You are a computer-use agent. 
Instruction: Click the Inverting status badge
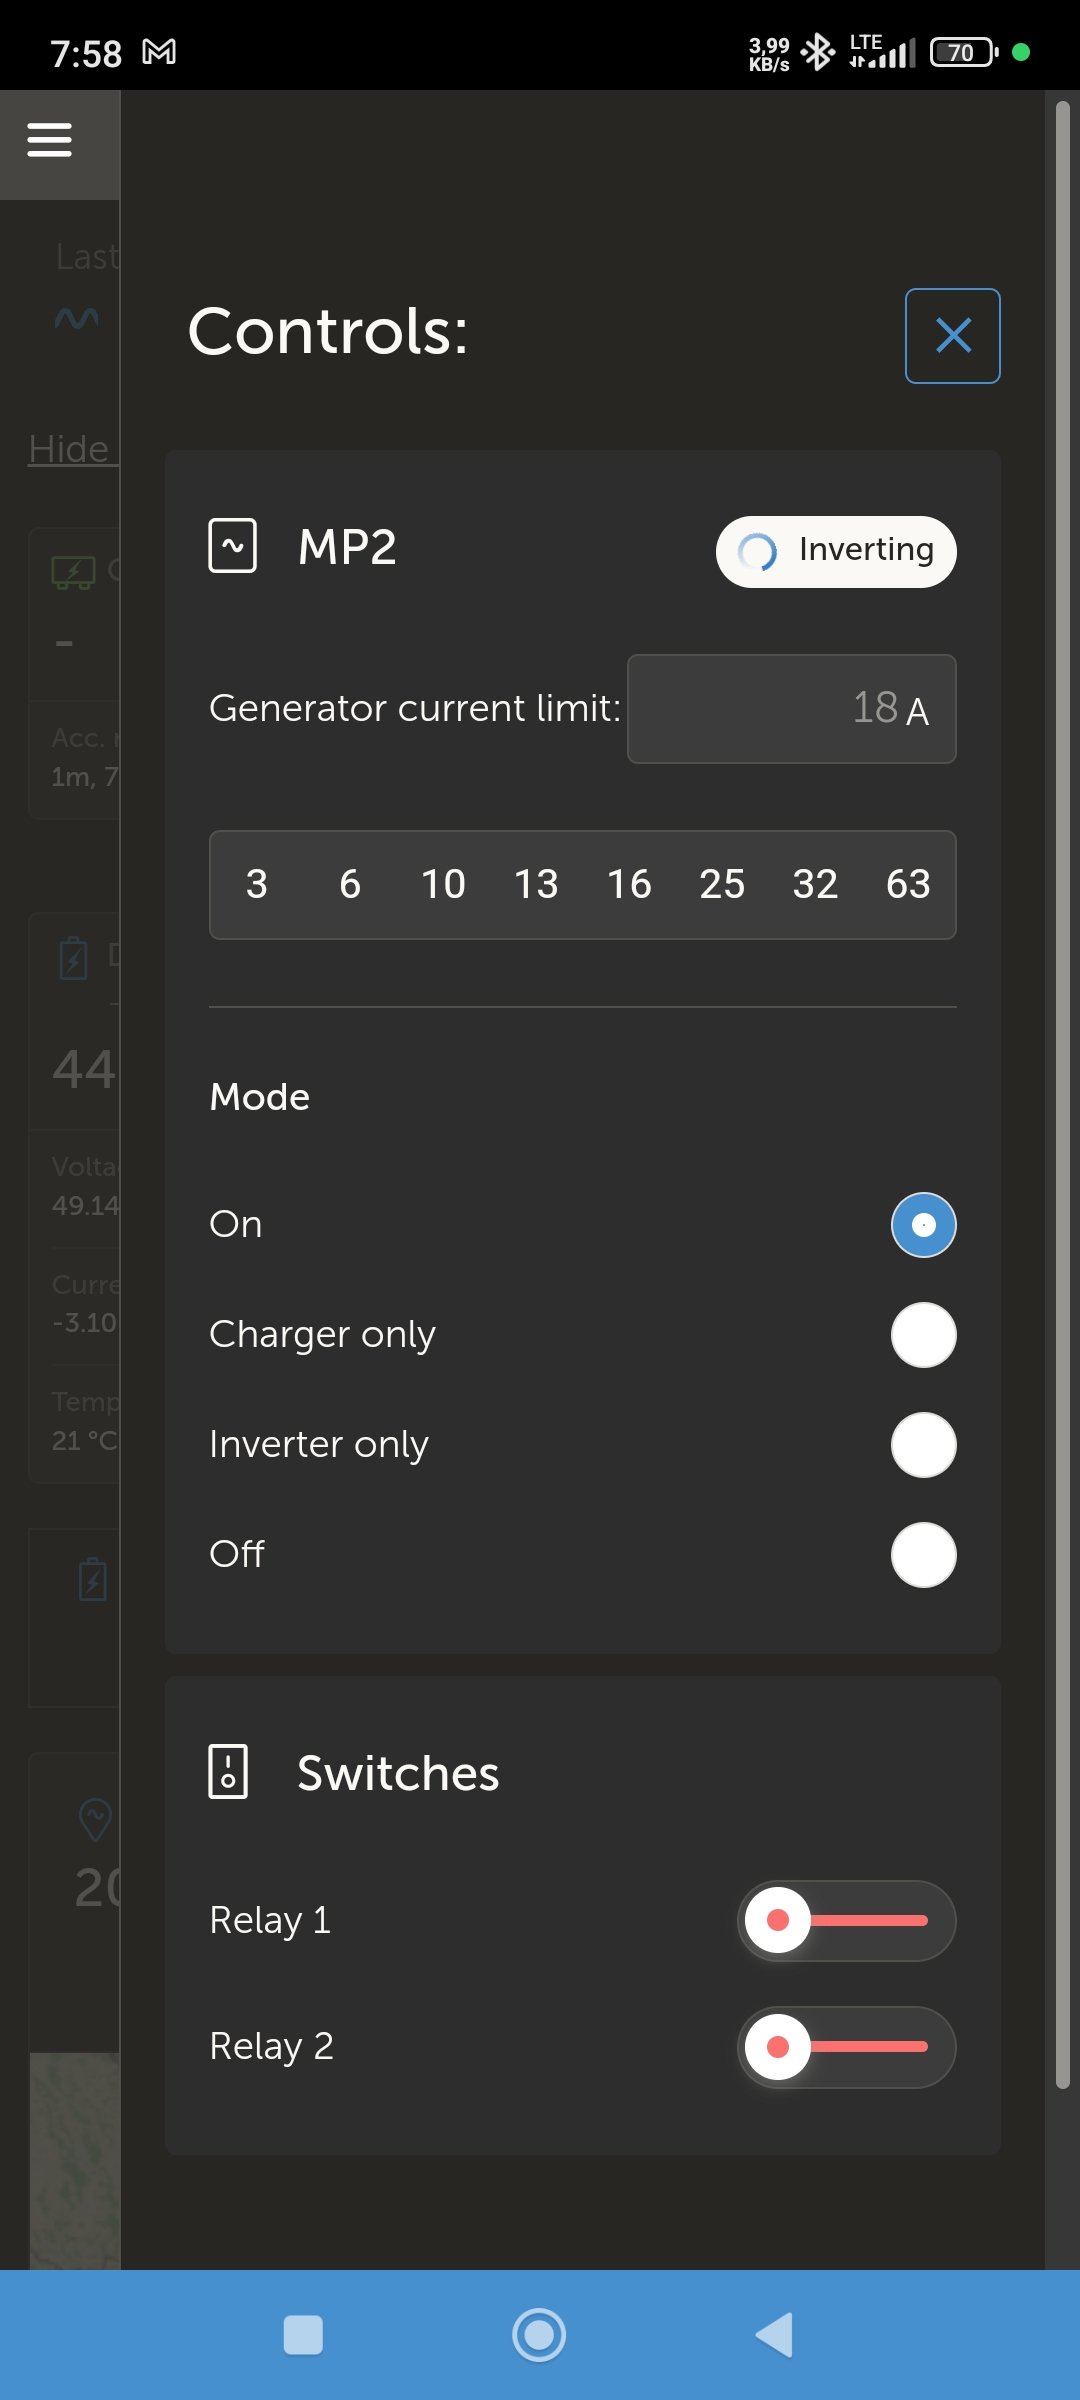coord(836,551)
